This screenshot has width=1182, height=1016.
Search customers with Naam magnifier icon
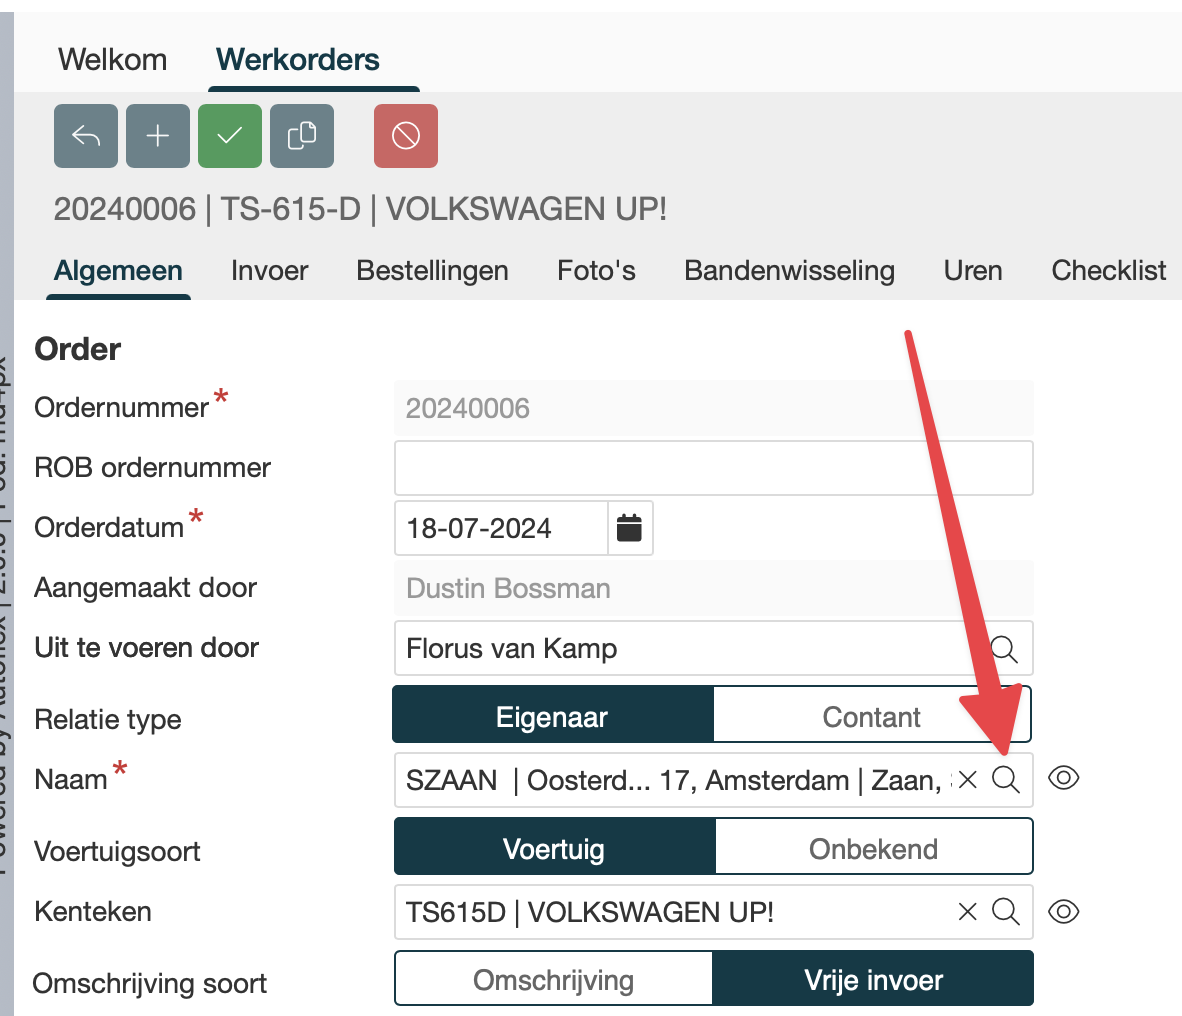1006,779
